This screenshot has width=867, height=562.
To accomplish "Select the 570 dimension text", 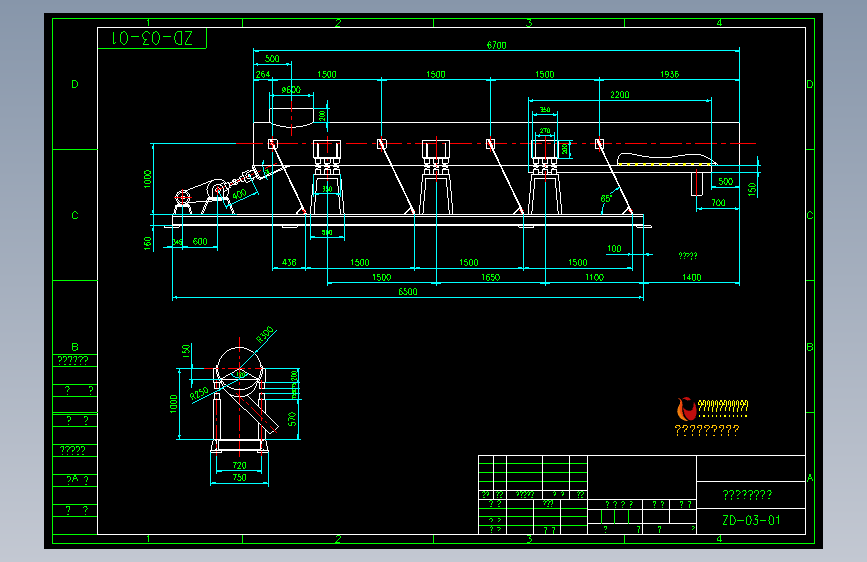I will click(x=293, y=419).
